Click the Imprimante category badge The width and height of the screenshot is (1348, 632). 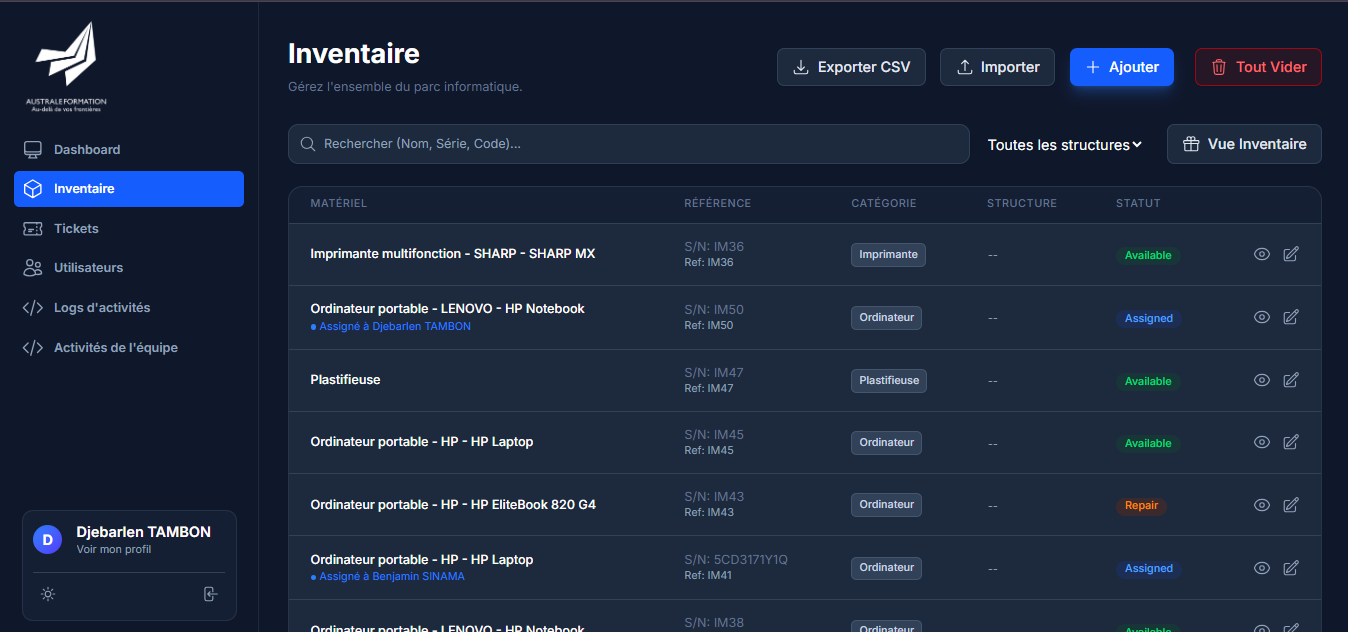[x=888, y=255]
